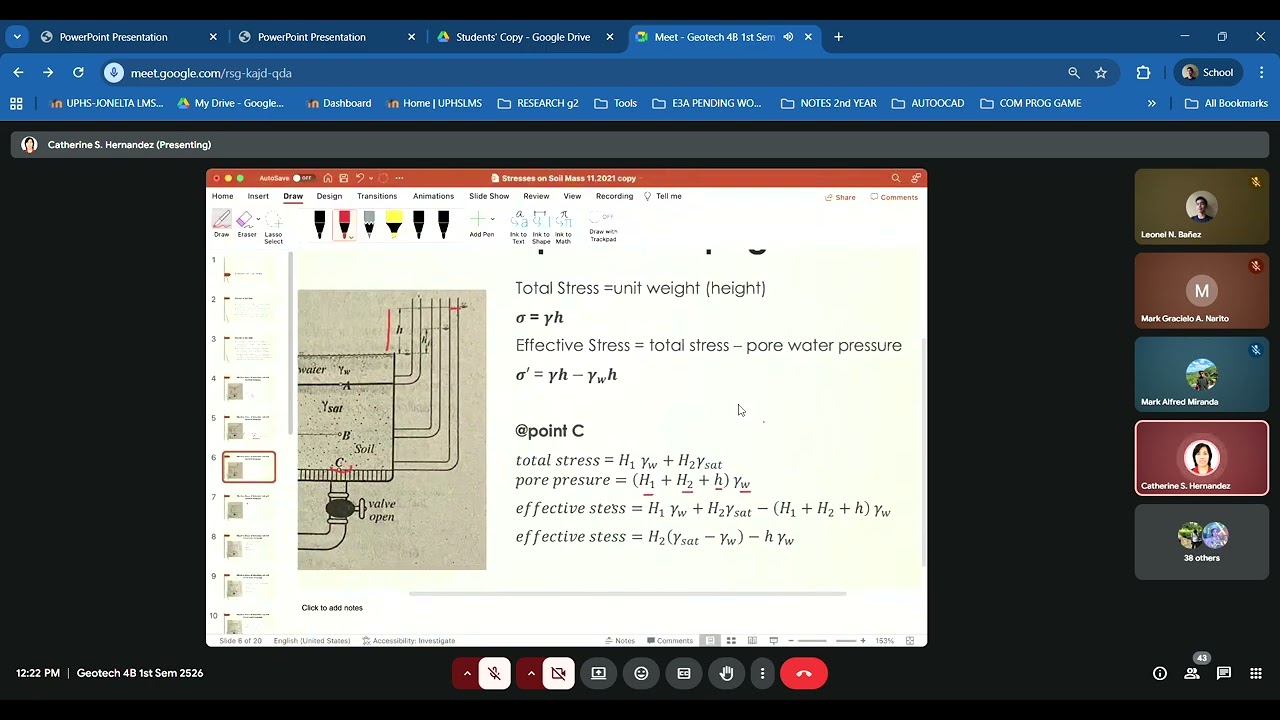Click PowerPoint home icon in title bar

coord(328,178)
